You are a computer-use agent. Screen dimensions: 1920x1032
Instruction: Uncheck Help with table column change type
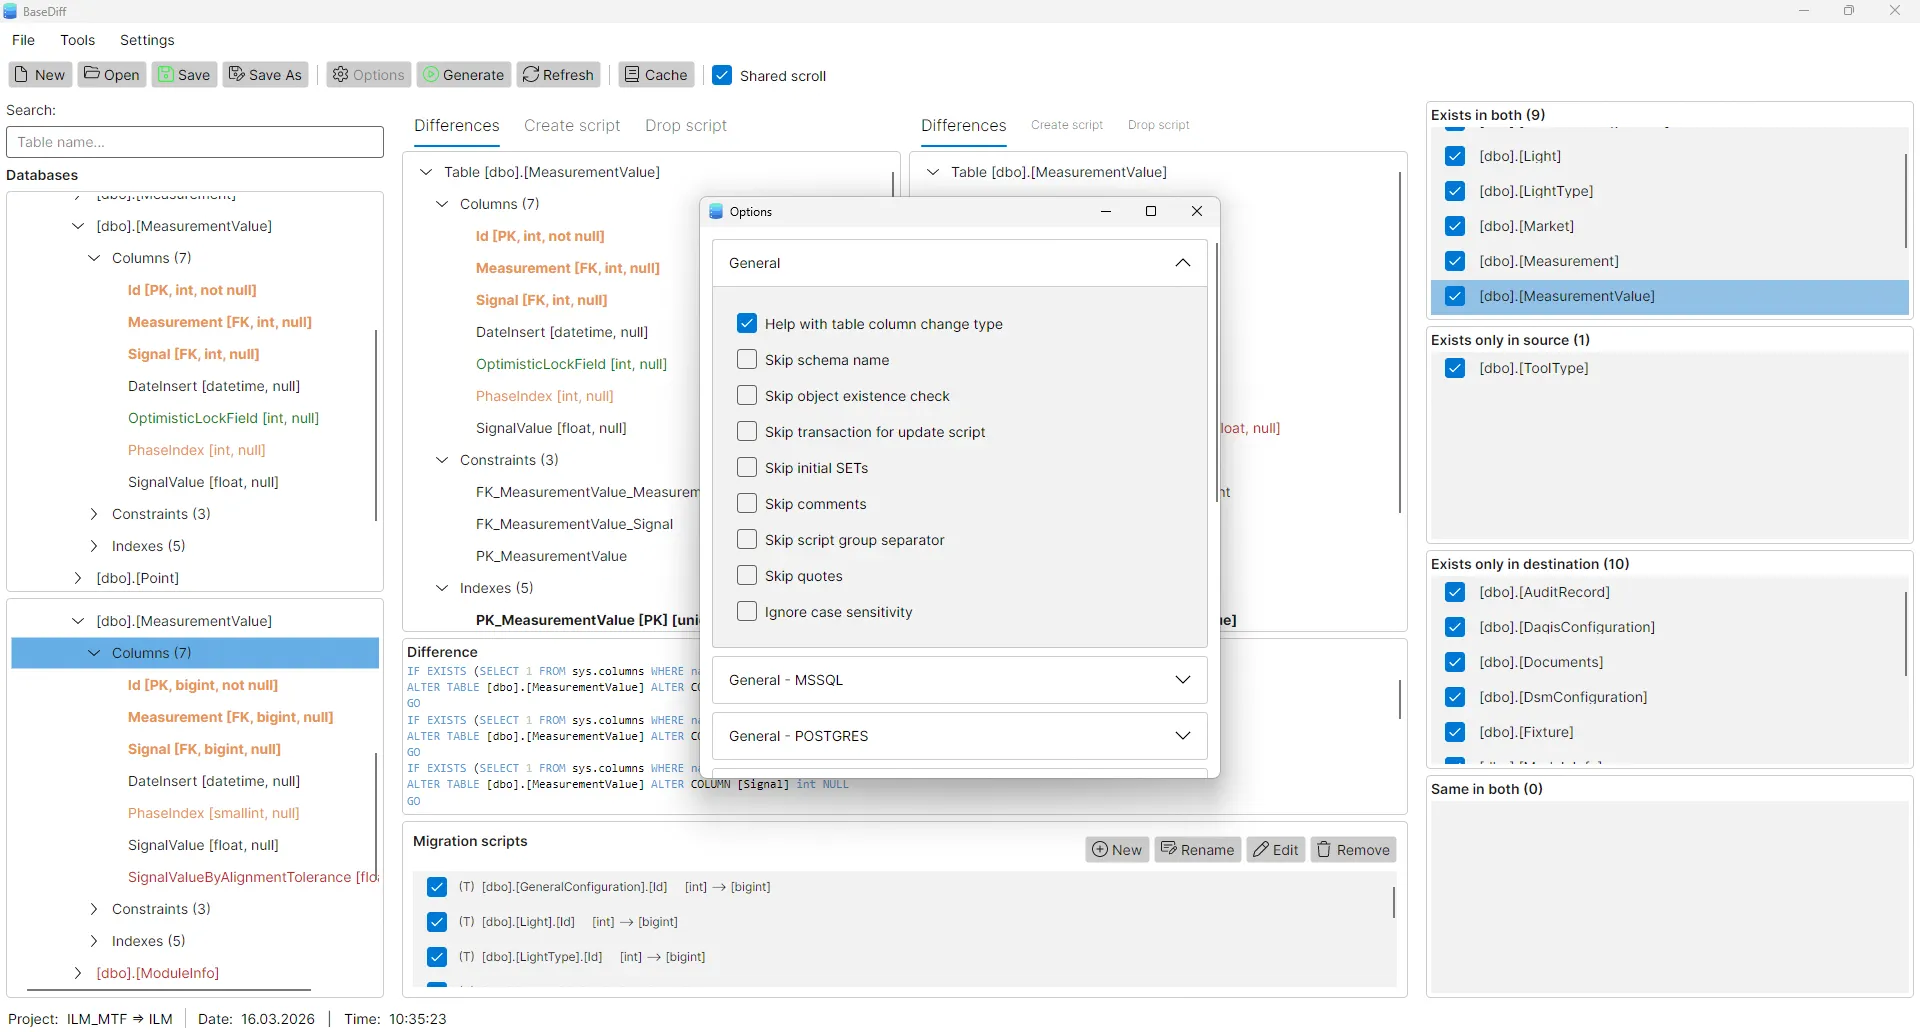[747, 323]
